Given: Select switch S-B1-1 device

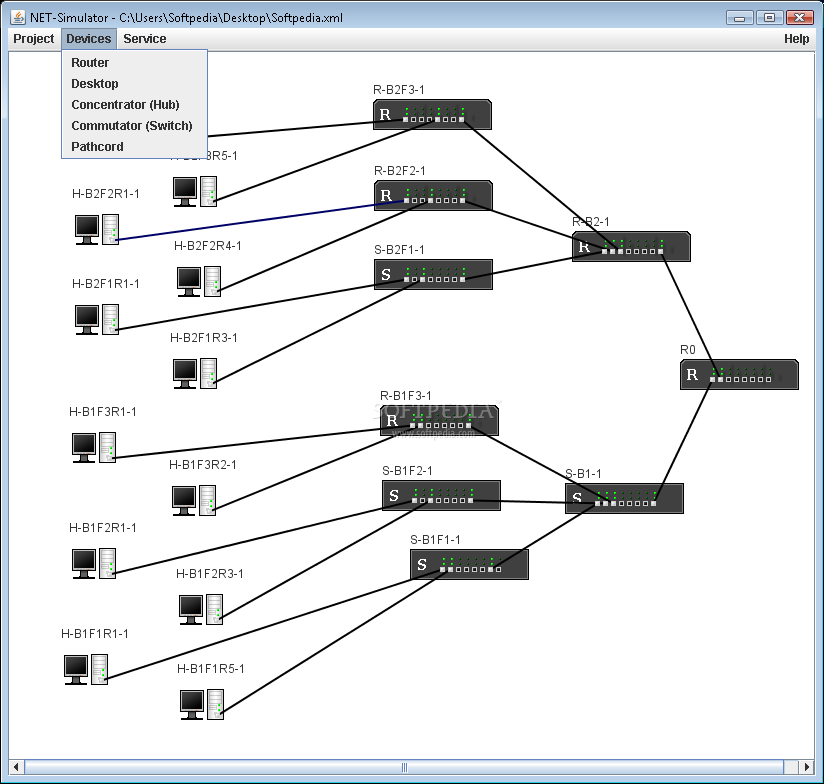Looking at the screenshot, I should pos(624,498).
